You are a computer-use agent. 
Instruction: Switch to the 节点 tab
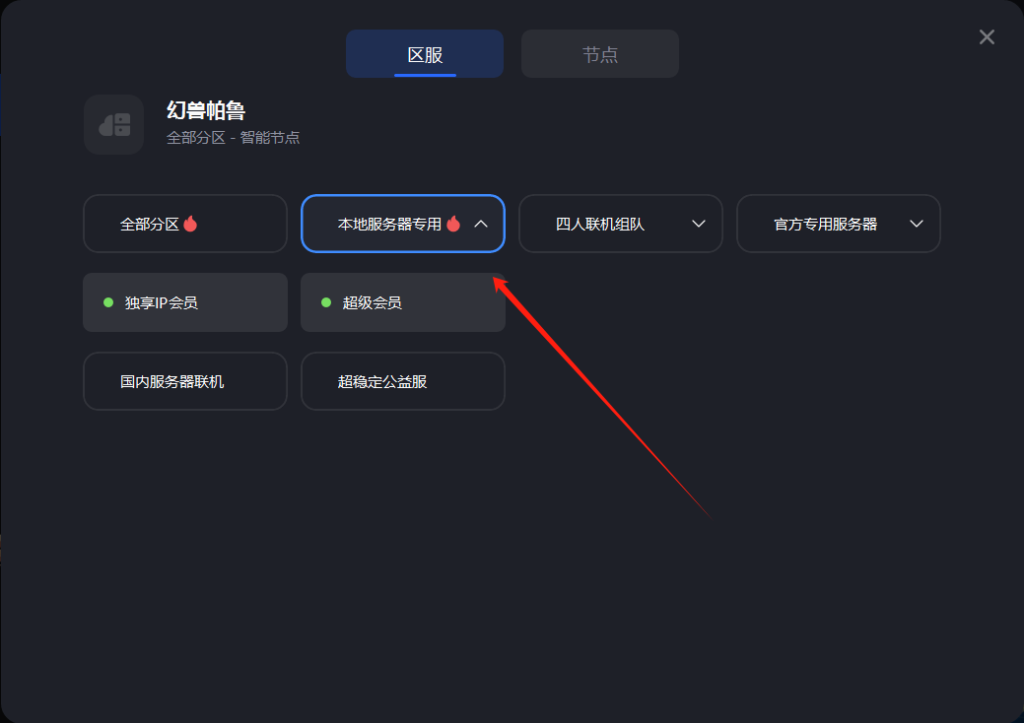(x=600, y=54)
